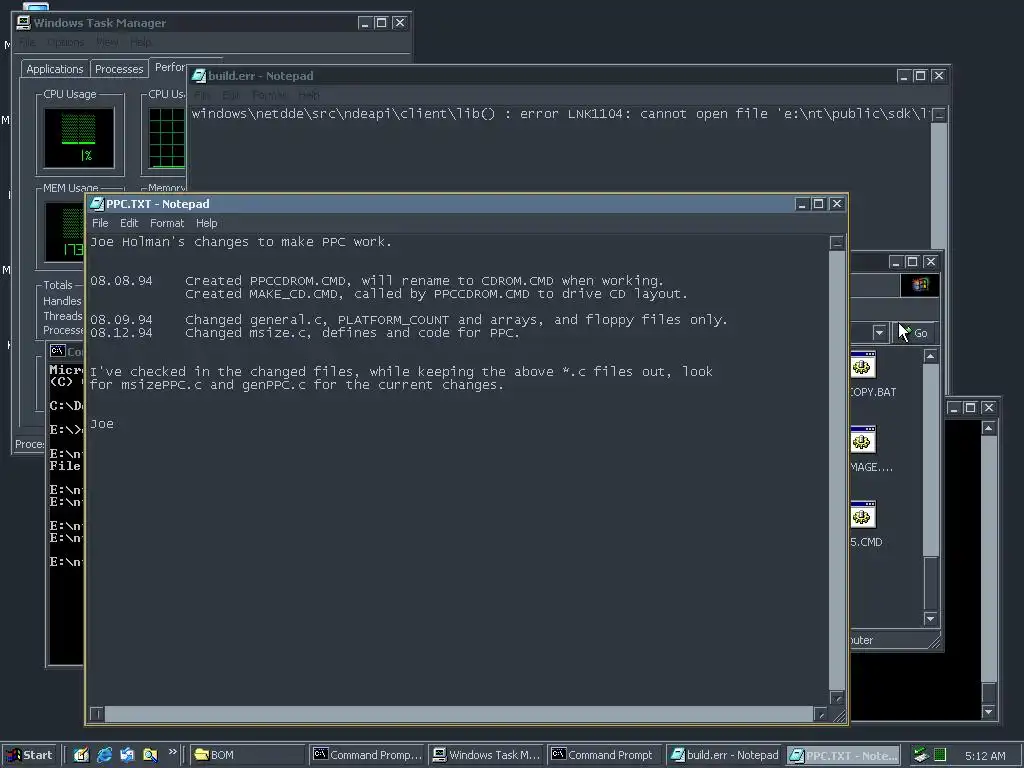Click the MEM Usage gauge in Task Manager
This screenshot has width=1024, height=768.
[65, 232]
